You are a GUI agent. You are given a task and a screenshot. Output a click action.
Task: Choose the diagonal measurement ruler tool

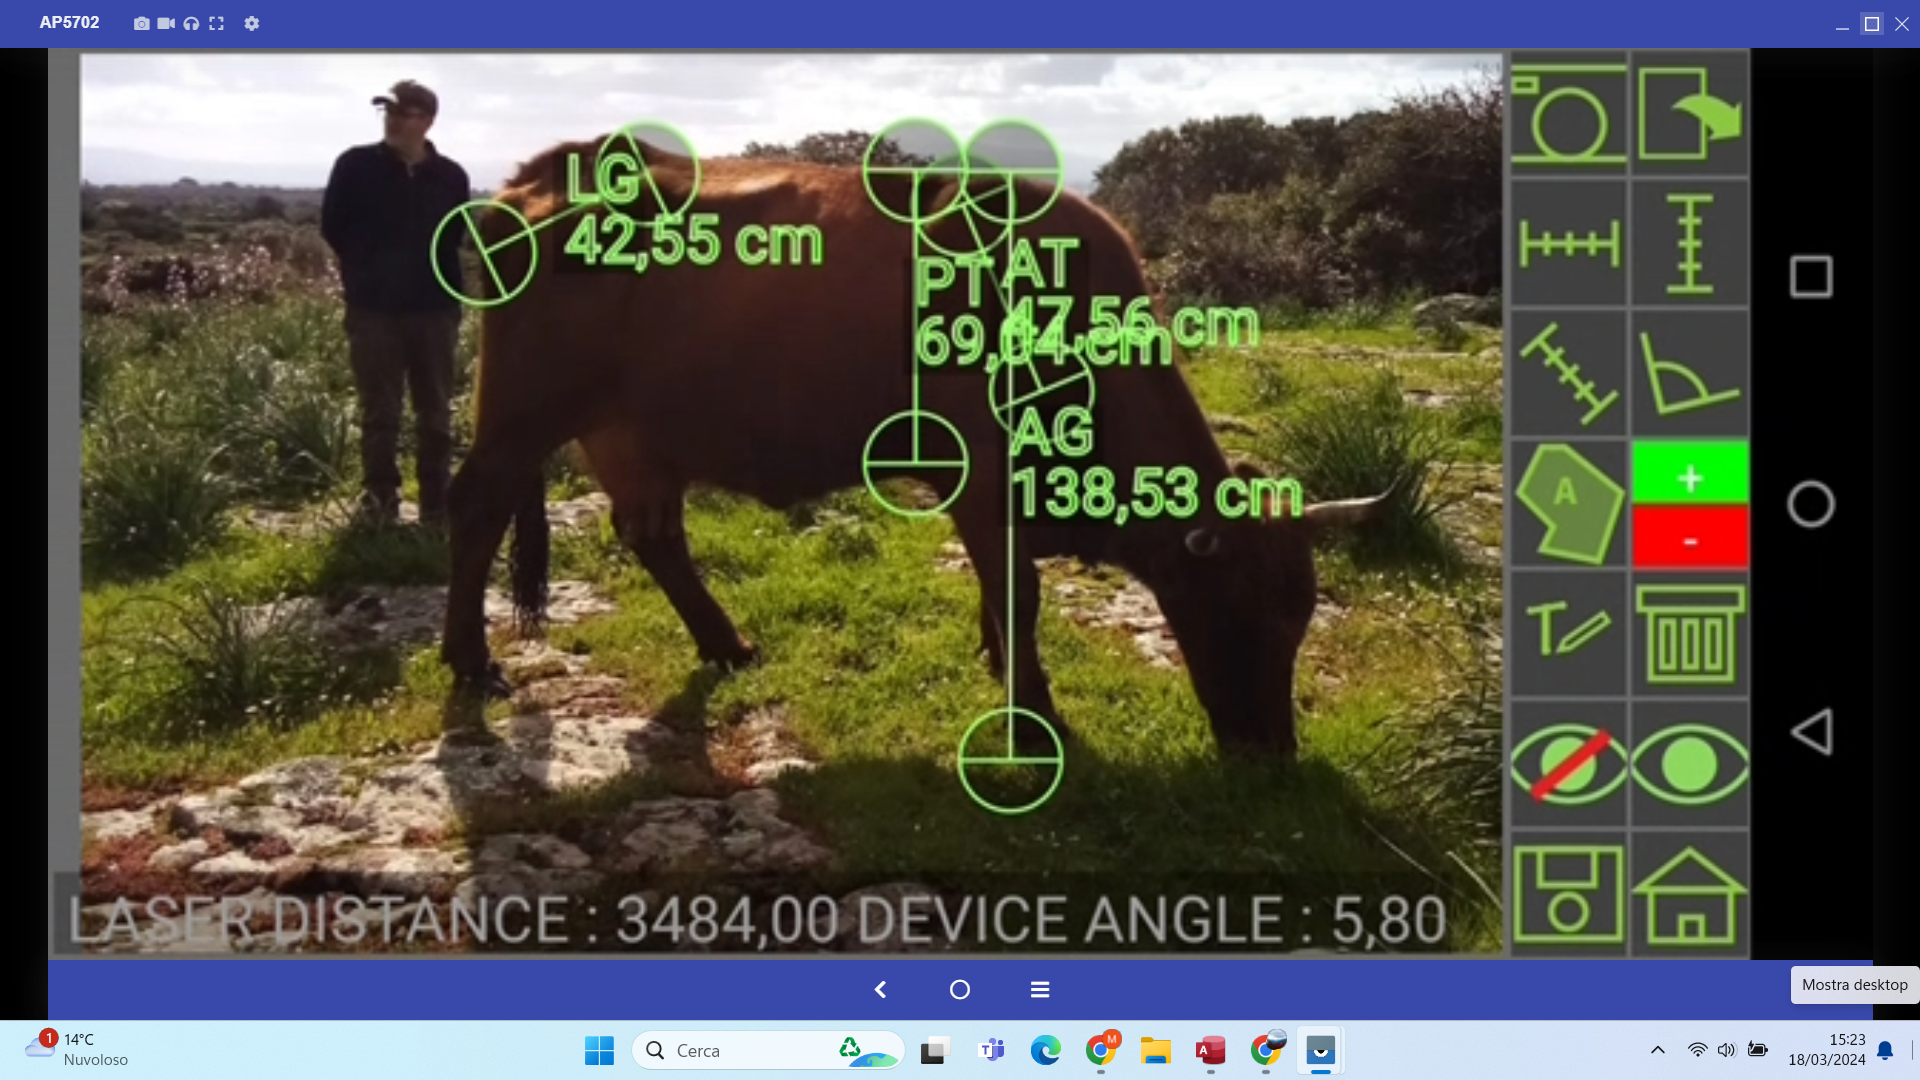pyautogui.click(x=1567, y=373)
